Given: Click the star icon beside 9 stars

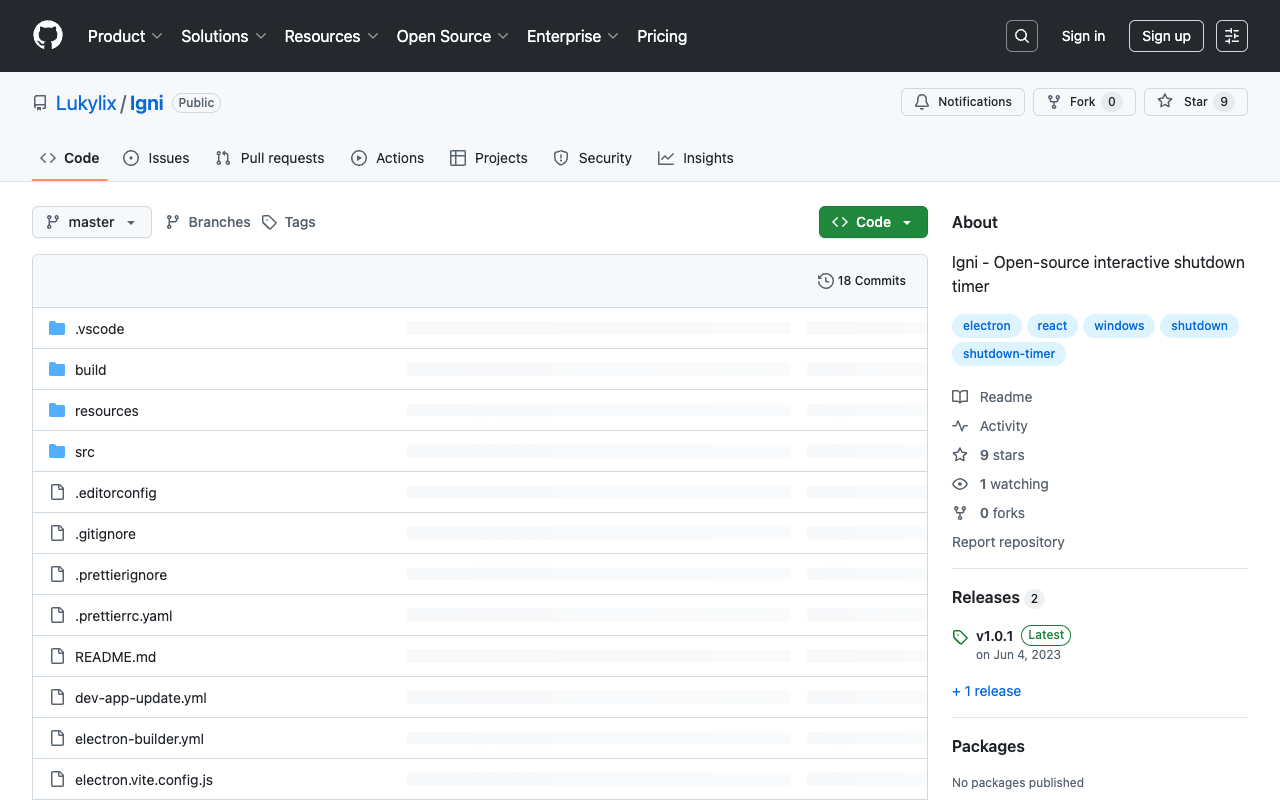Looking at the screenshot, I should [x=960, y=455].
